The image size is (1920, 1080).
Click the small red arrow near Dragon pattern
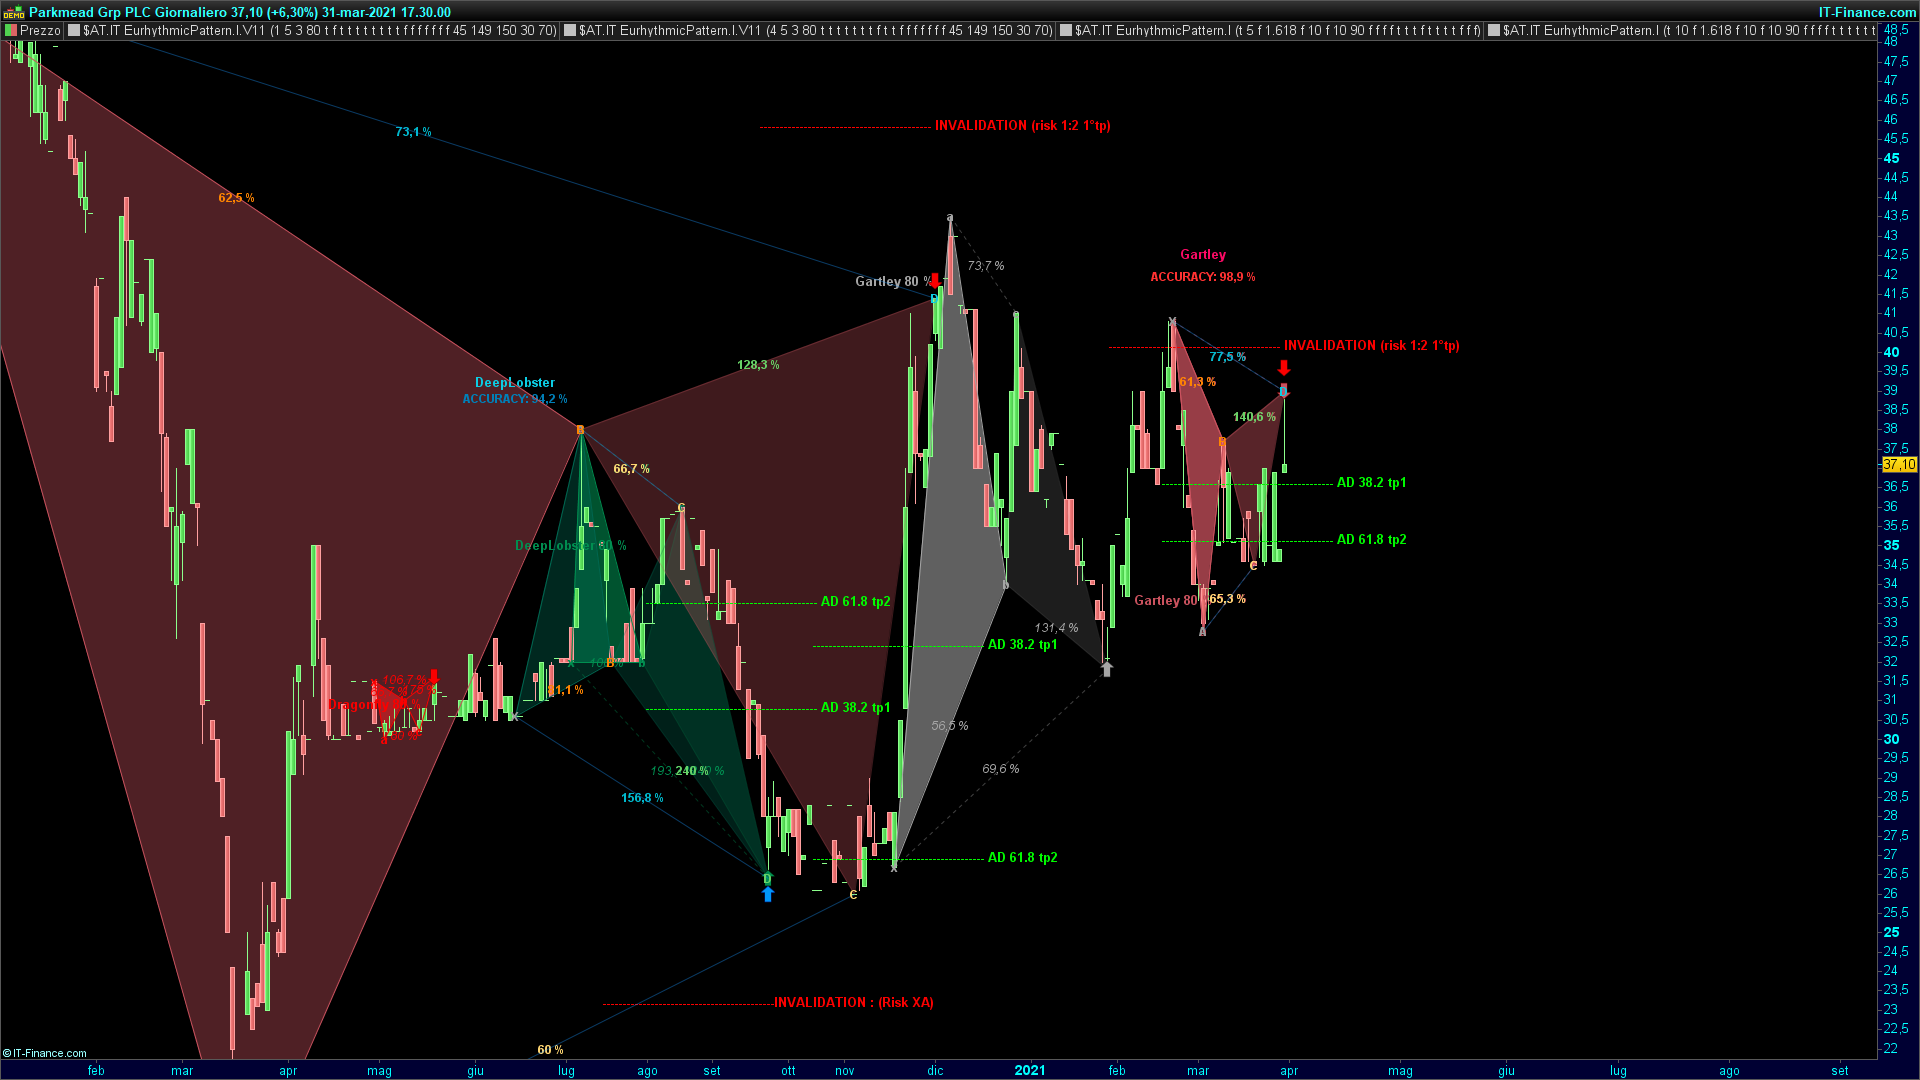[x=434, y=677]
